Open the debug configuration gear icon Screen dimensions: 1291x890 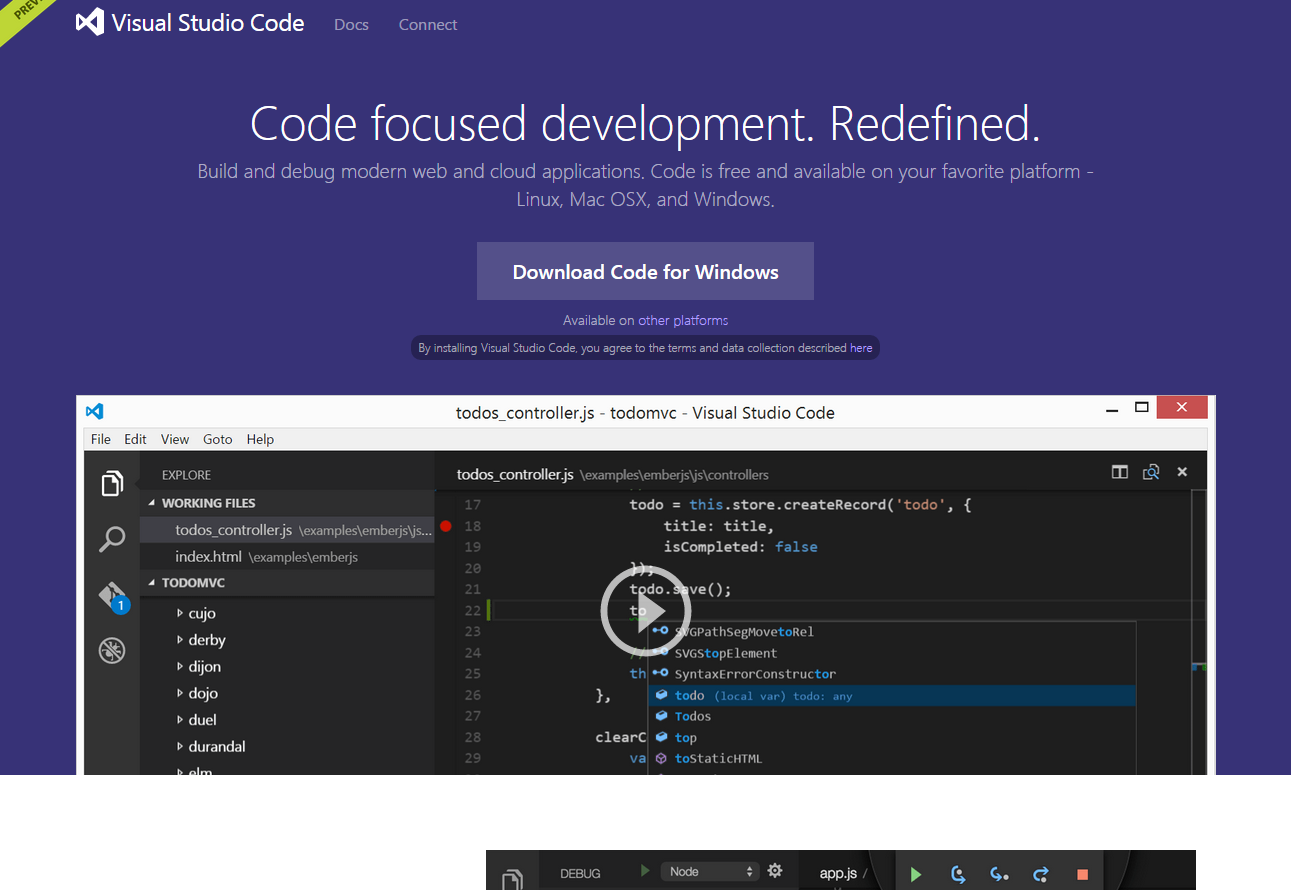[775, 871]
